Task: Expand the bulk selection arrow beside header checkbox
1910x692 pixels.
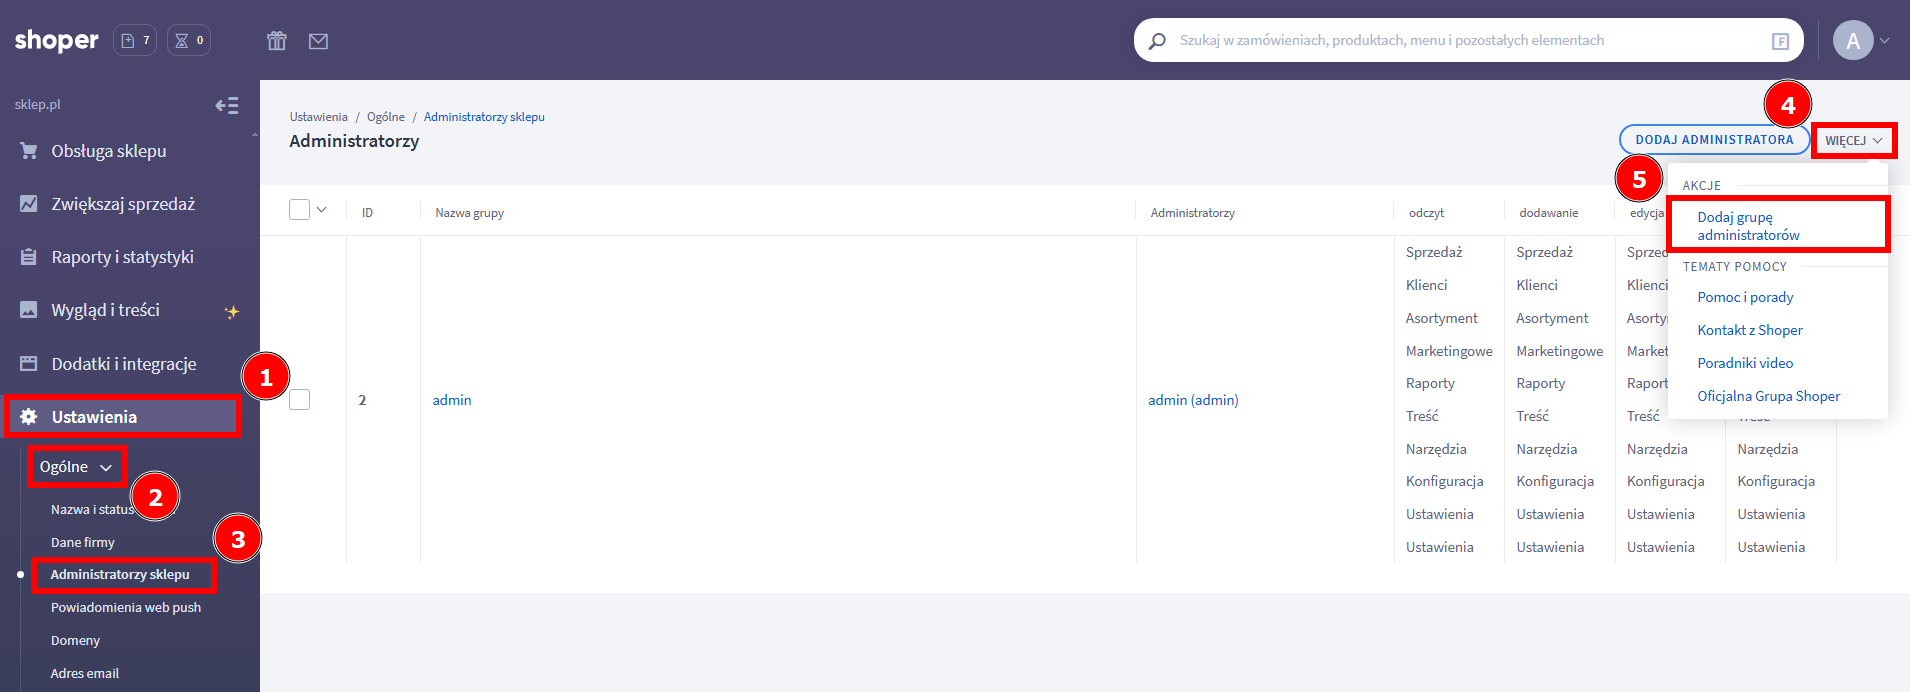Action: pyautogui.click(x=322, y=210)
